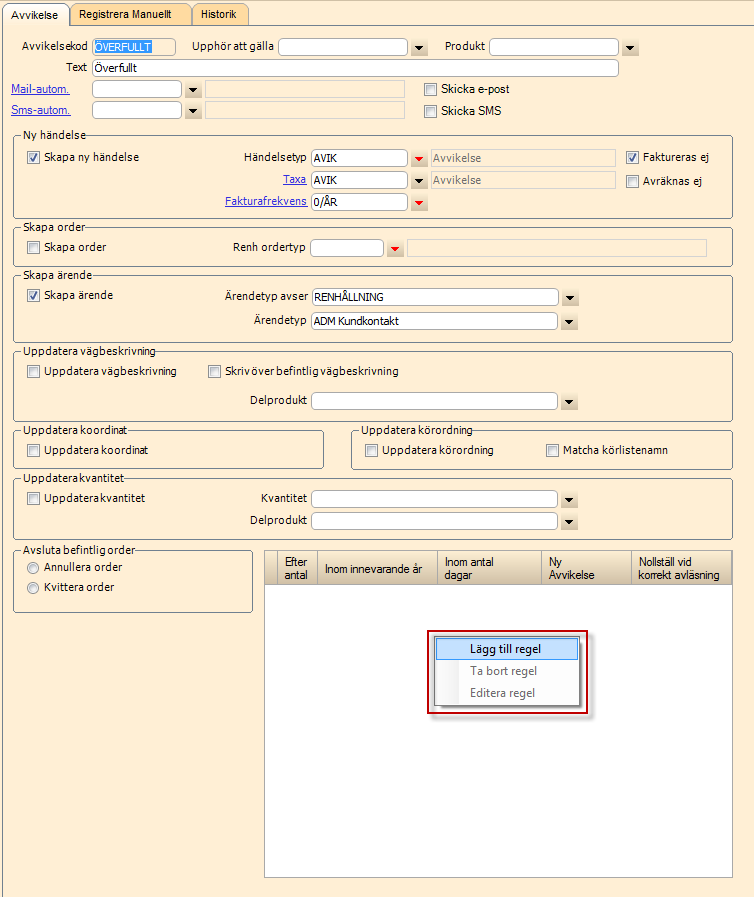Expand the Produkt dropdown arrow
The image size is (754, 897).
pos(630,47)
